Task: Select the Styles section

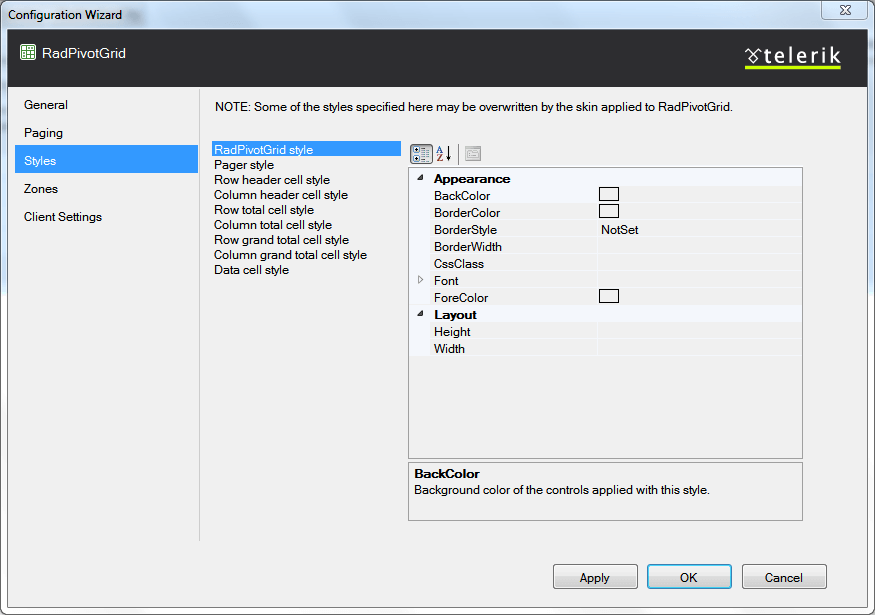Action: (x=107, y=160)
